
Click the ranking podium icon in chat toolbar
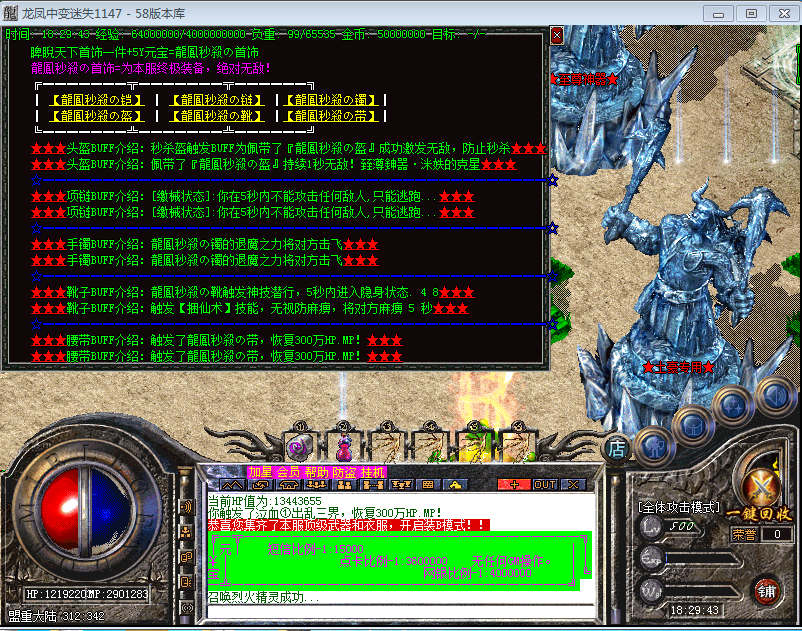[400, 485]
